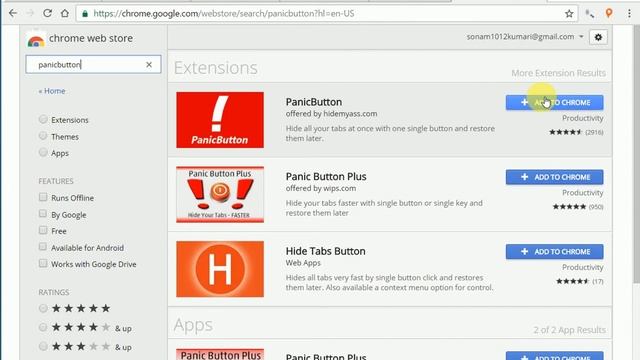Click the key extension icon in toolbar
The image size is (640, 360).
[x=589, y=14]
